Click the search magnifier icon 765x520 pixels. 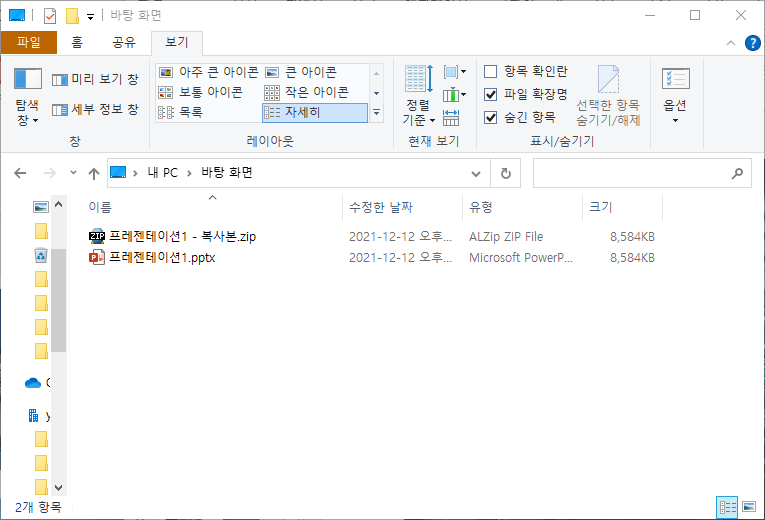[x=737, y=173]
